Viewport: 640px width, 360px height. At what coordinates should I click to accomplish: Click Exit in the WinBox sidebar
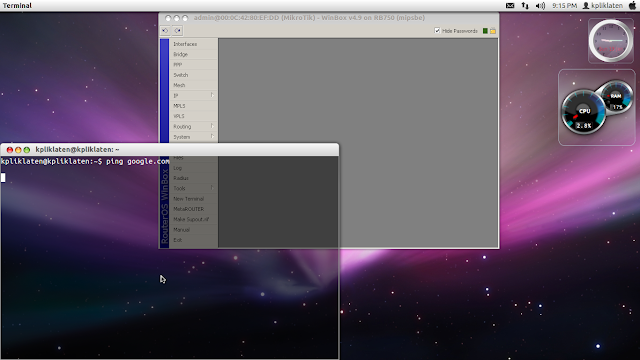click(x=193, y=240)
